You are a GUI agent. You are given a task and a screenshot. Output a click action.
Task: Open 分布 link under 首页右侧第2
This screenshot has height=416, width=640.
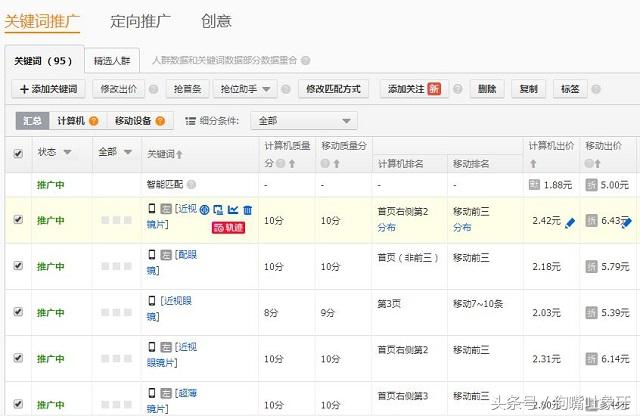(x=386, y=227)
